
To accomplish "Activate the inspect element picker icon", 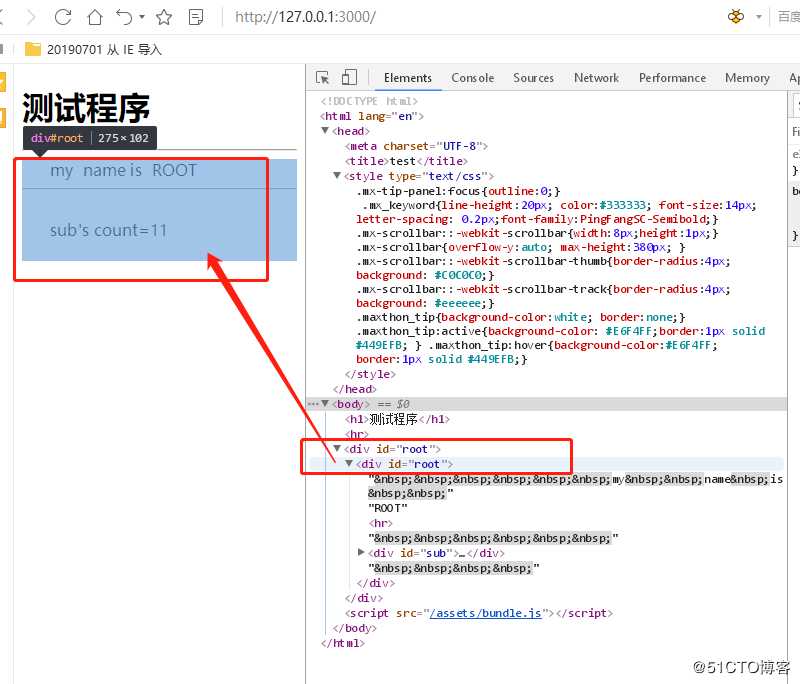I will pyautogui.click(x=322, y=78).
